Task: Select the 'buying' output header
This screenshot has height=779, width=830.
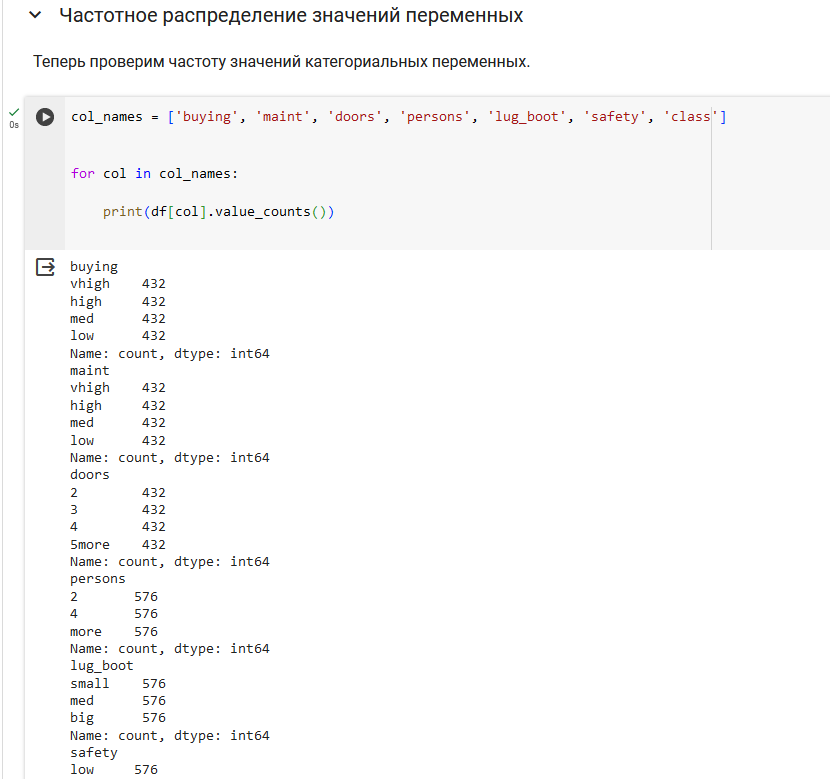Action: point(94,267)
